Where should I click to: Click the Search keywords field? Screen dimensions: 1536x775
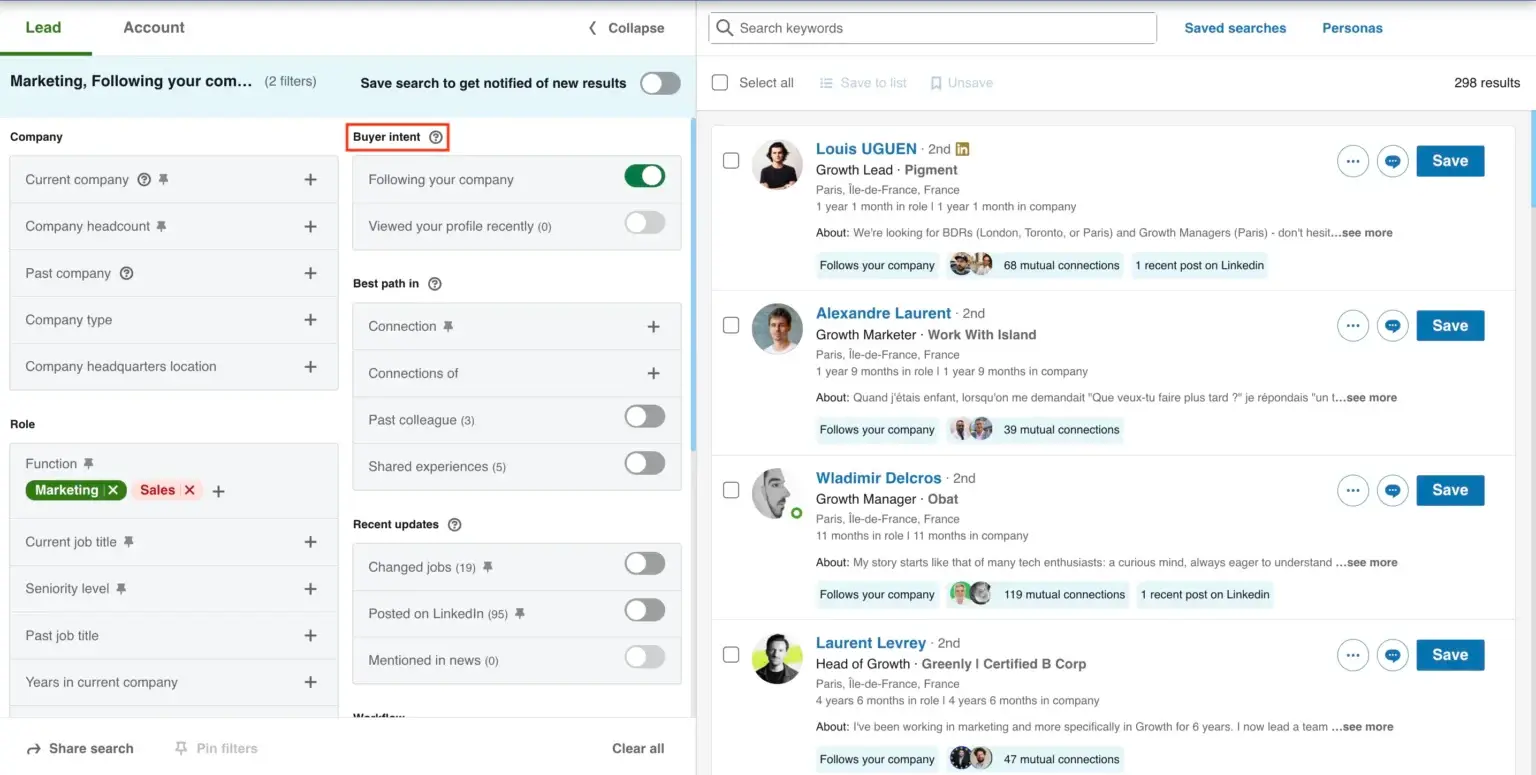tap(933, 28)
